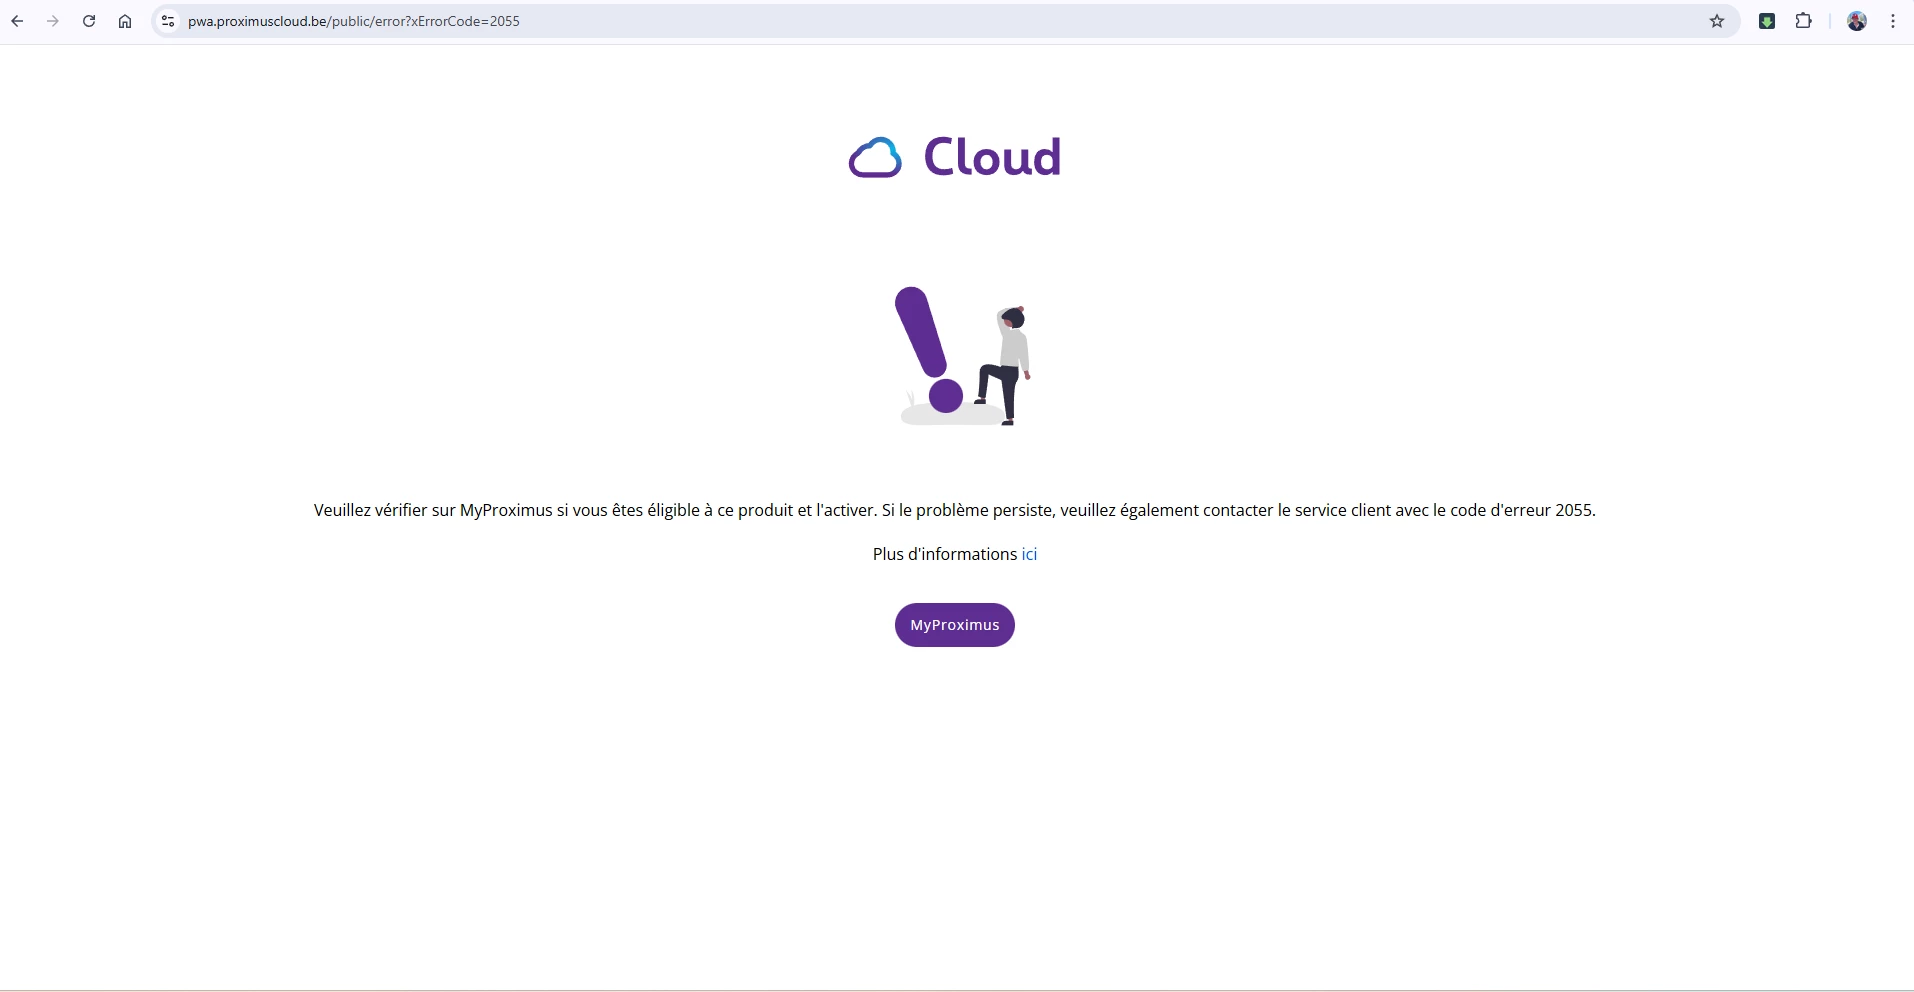This screenshot has height=992, width=1914.
Task: Reload the current page
Action: 89,21
